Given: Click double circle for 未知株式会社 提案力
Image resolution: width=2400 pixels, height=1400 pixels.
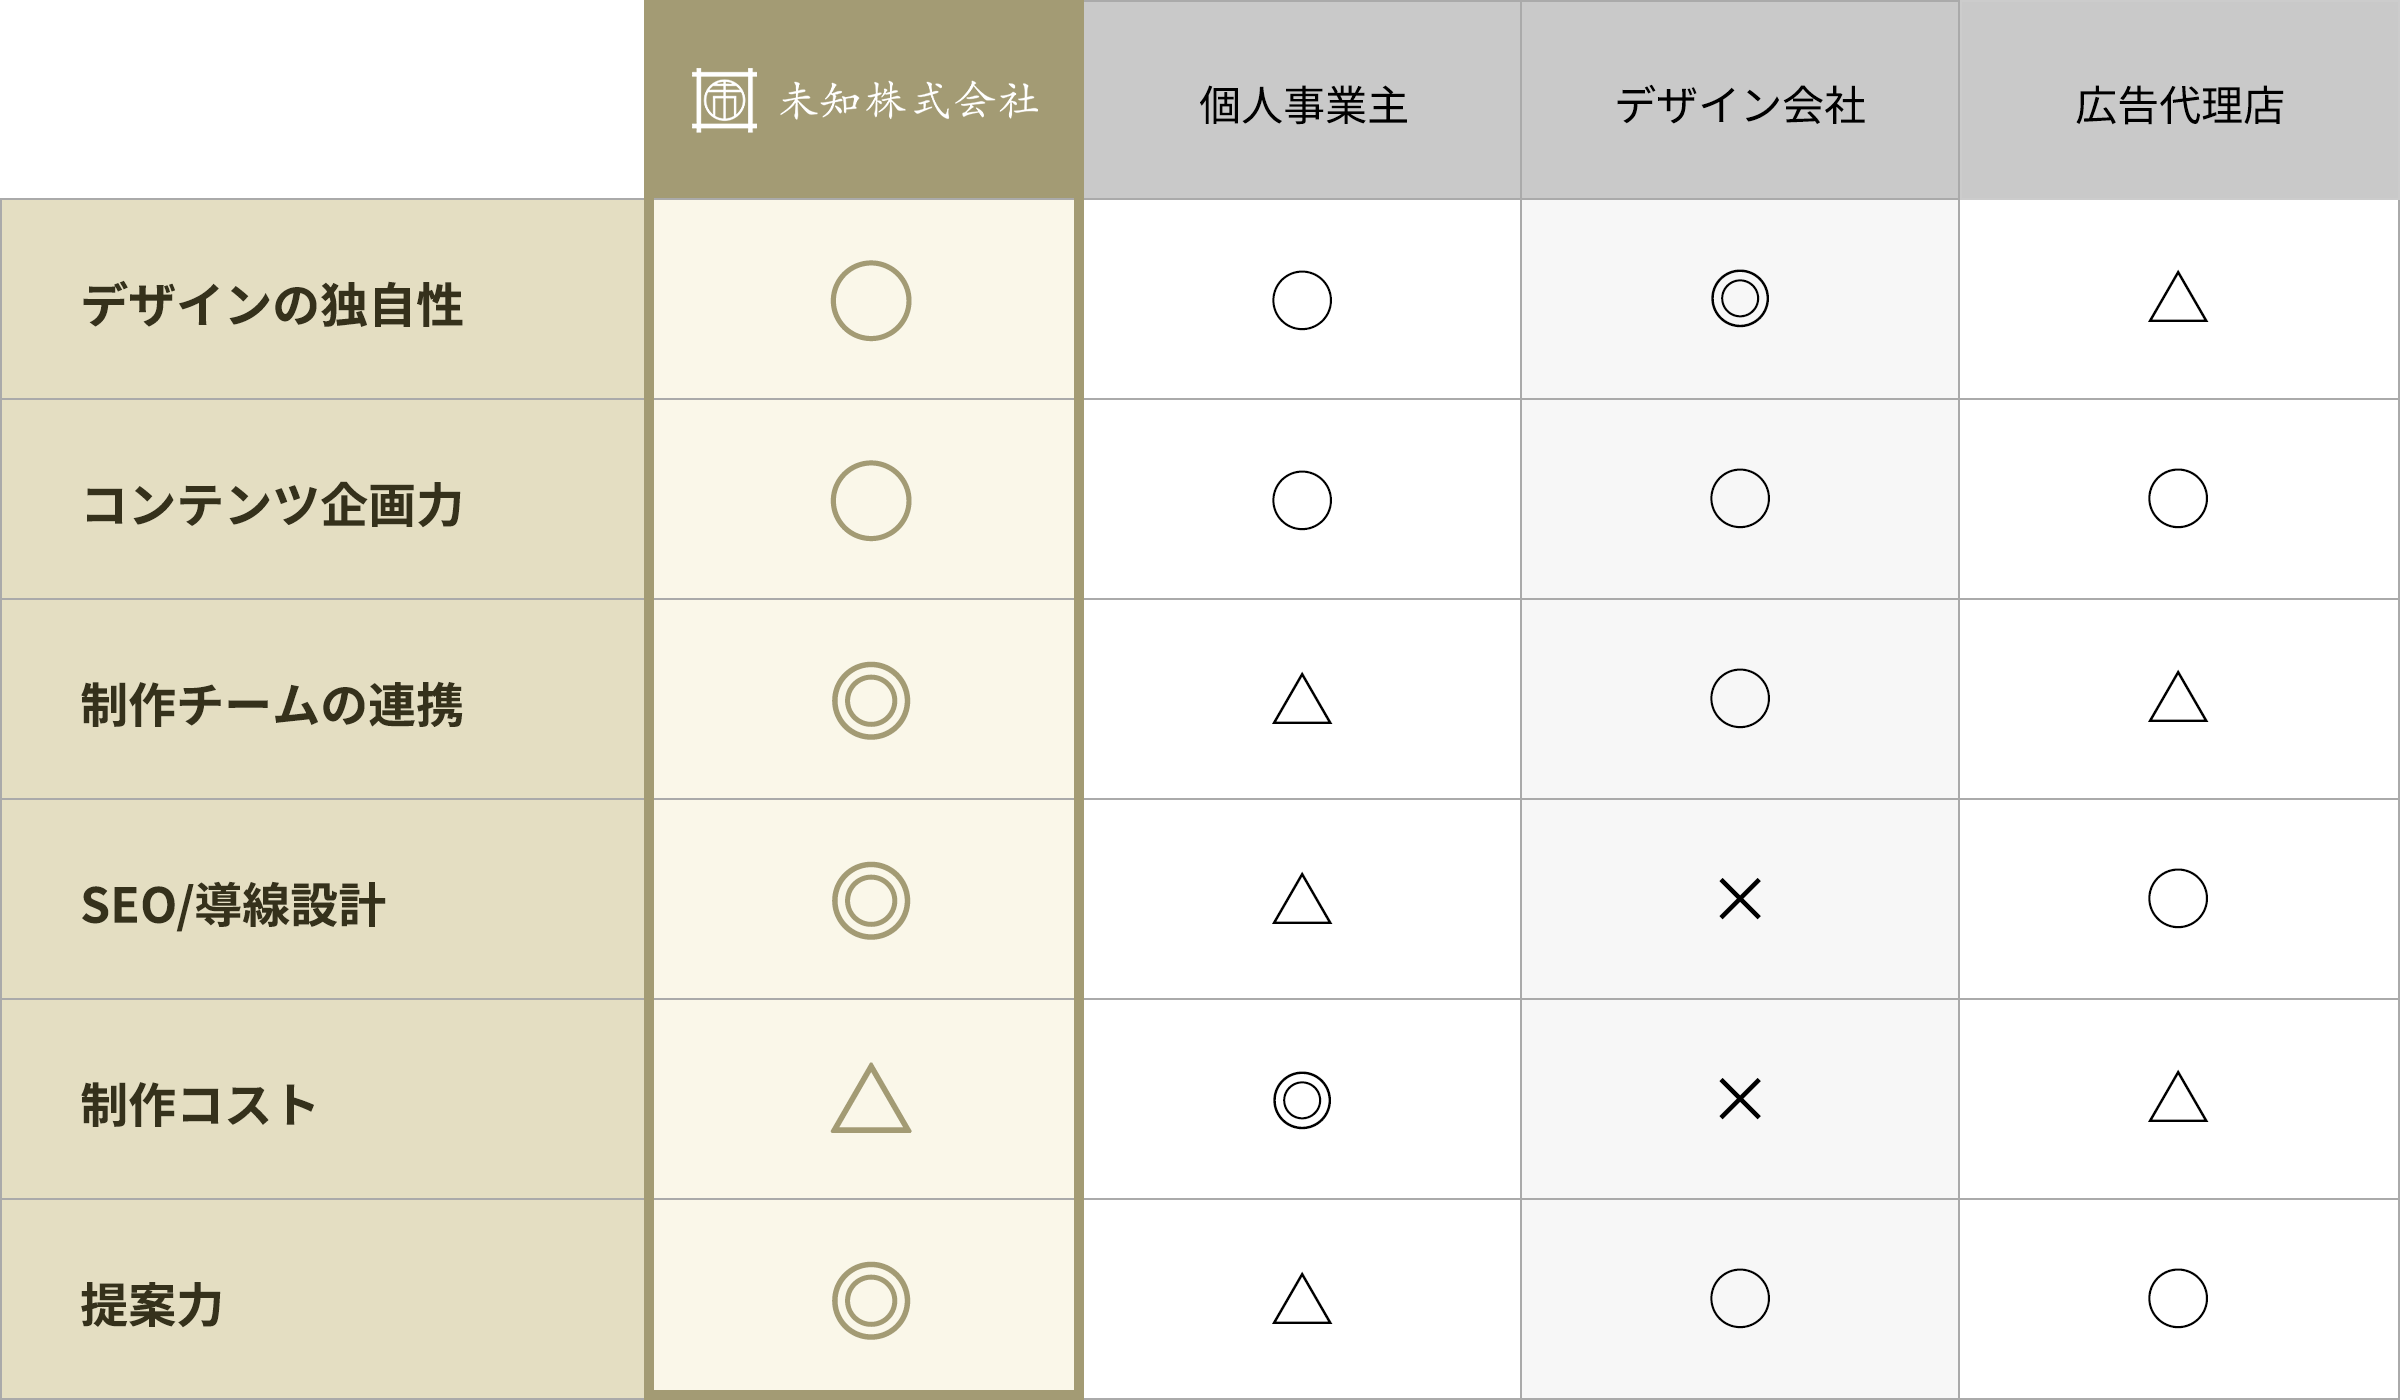Looking at the screenshot, I should point(871,1300).
